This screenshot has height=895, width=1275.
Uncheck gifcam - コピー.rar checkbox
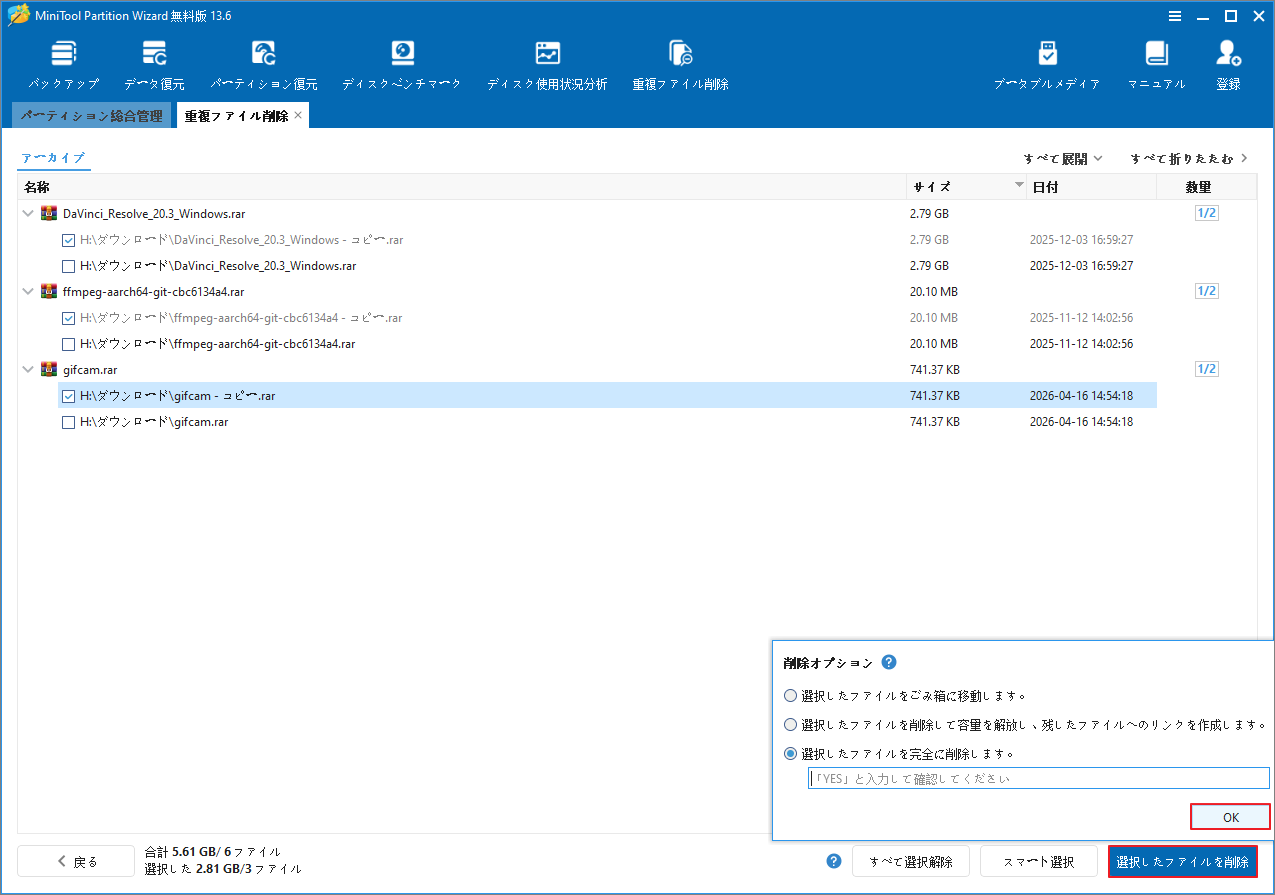[x=69, y=396]
